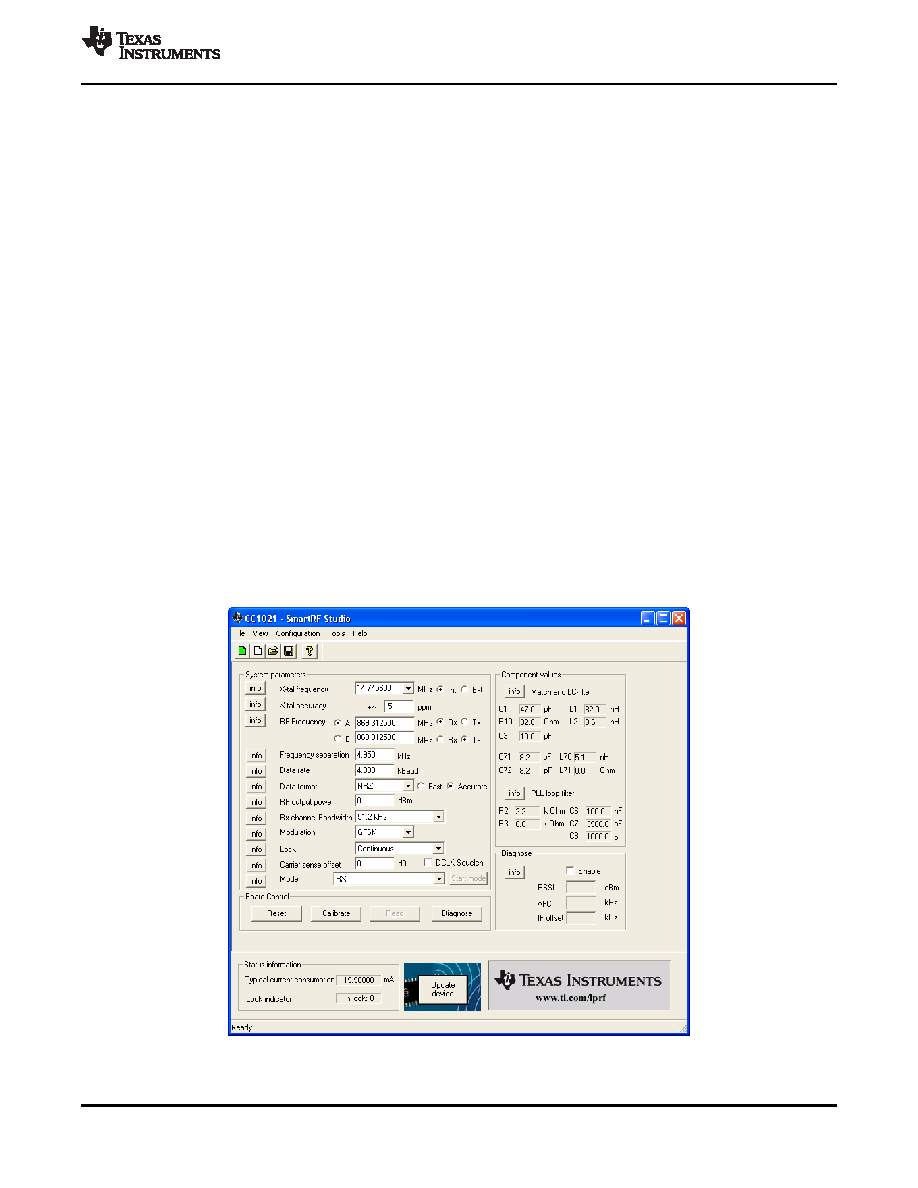Select Rx radio for frequency B

pyautogui.click(x=440, y=739)
